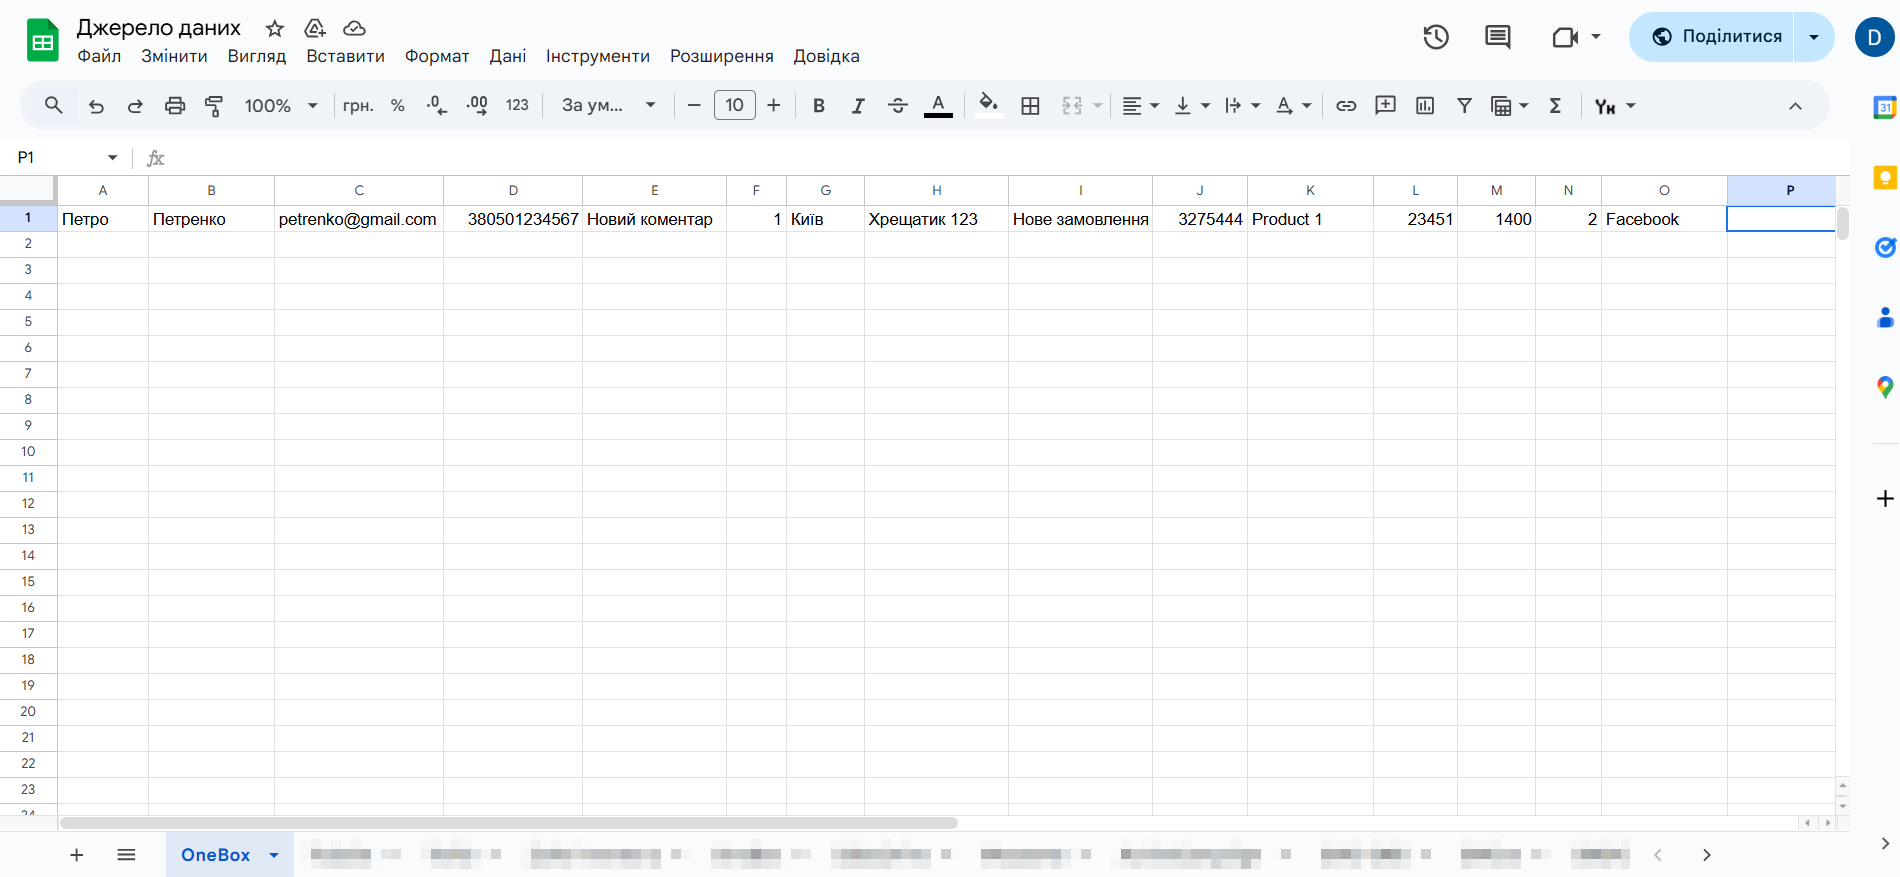This screenshot has width=1900, height=877.
Task: Toggle italic formatting
Action: click(x=858, y=105)
